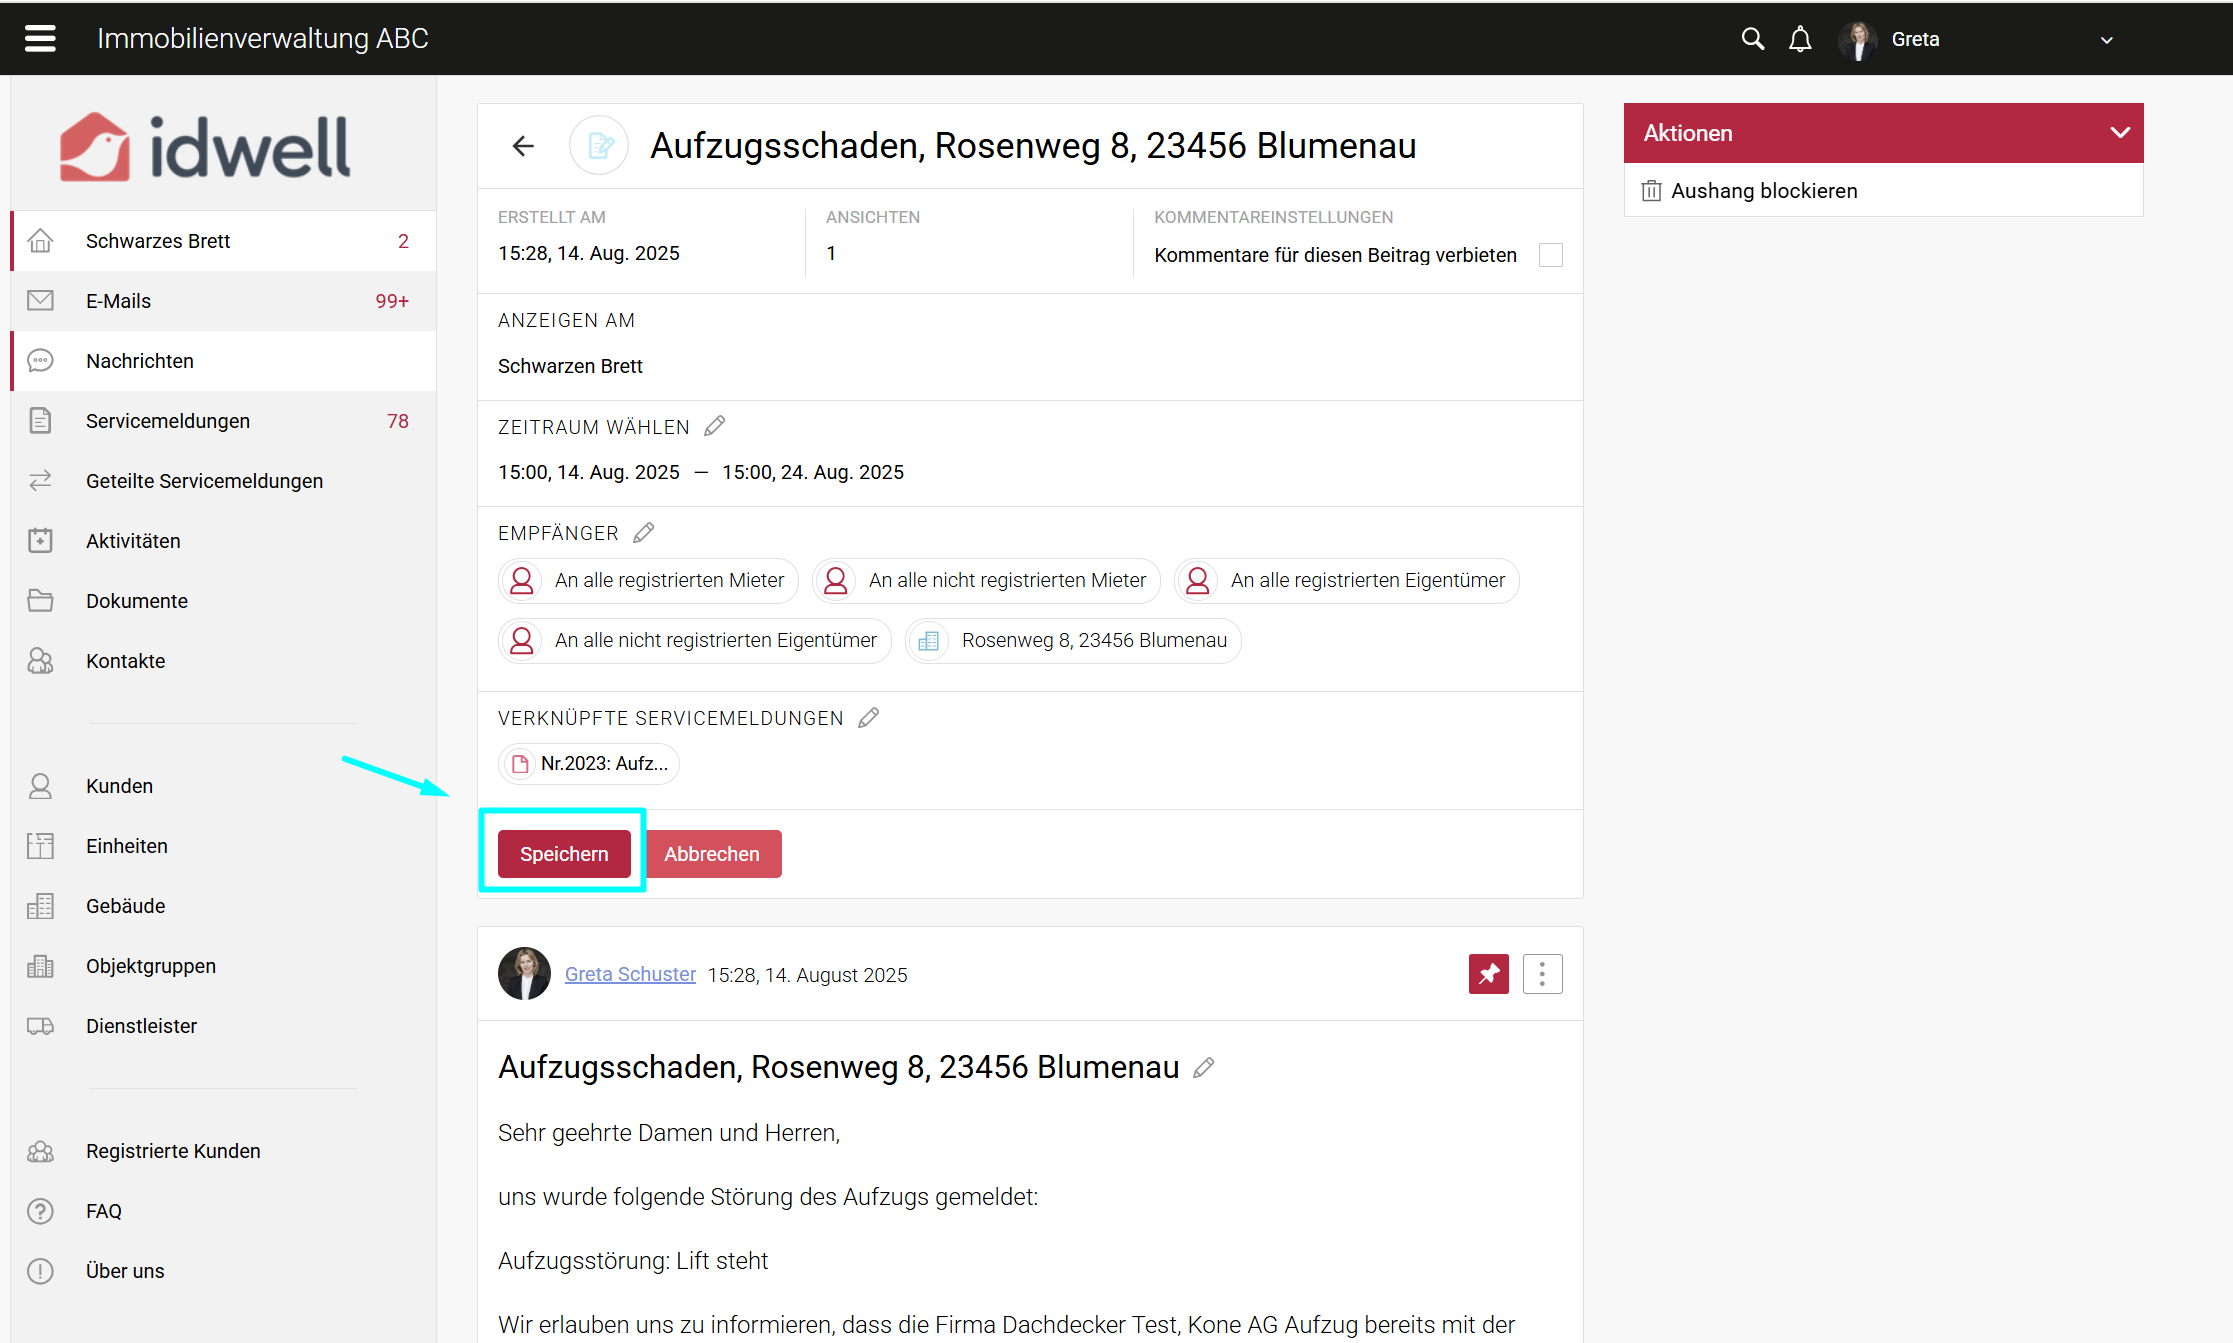Edit the post title with pencil icon

tap(1204, 1068)
